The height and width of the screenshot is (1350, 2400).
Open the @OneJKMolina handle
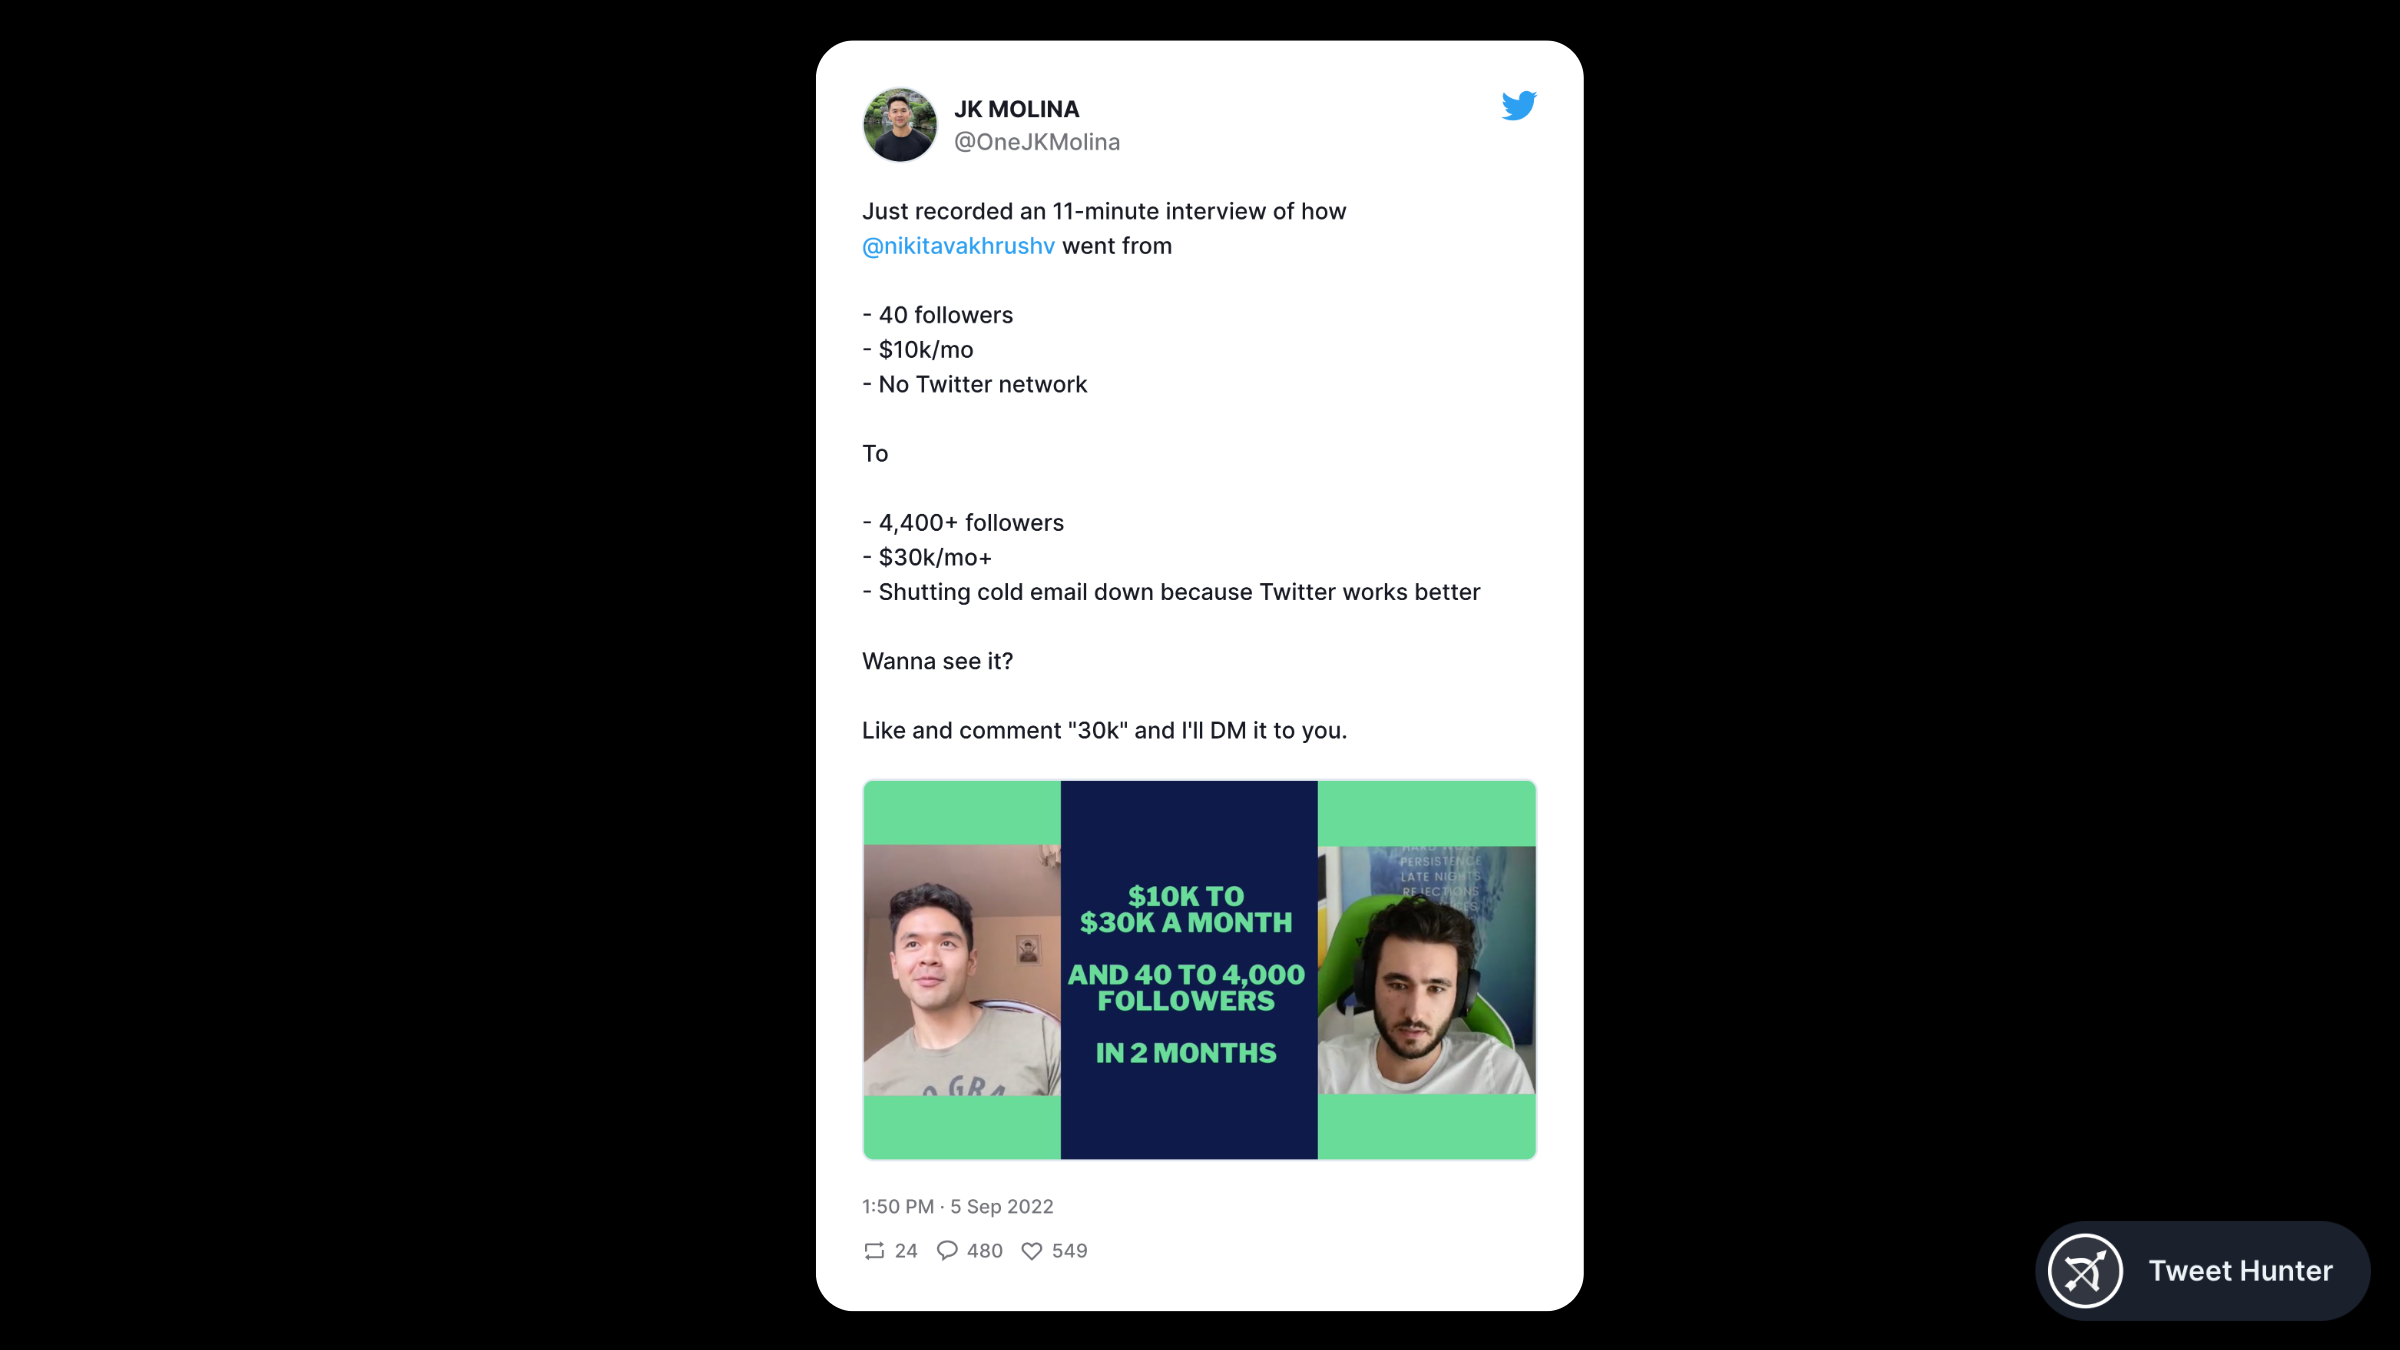[x=1037, y=142]
